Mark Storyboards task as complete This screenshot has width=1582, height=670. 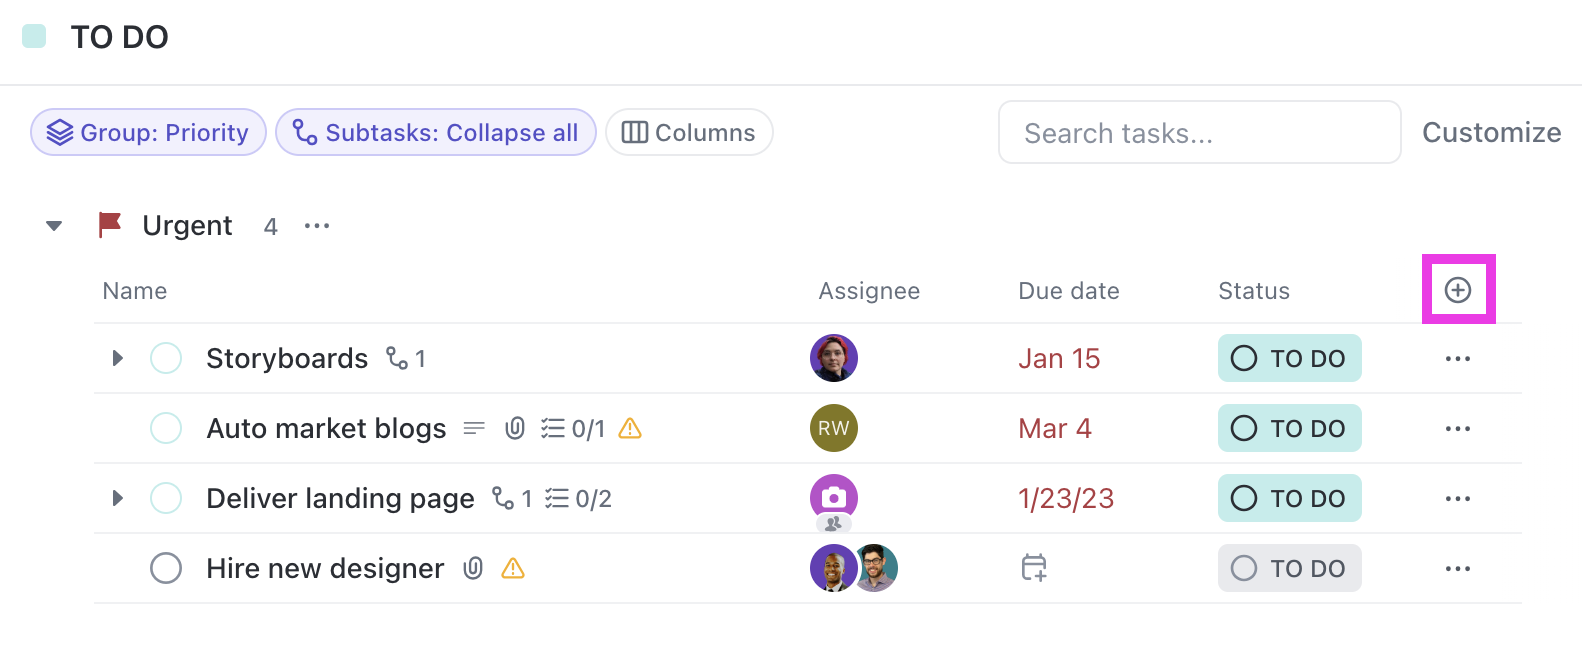[x=166, y=358]
